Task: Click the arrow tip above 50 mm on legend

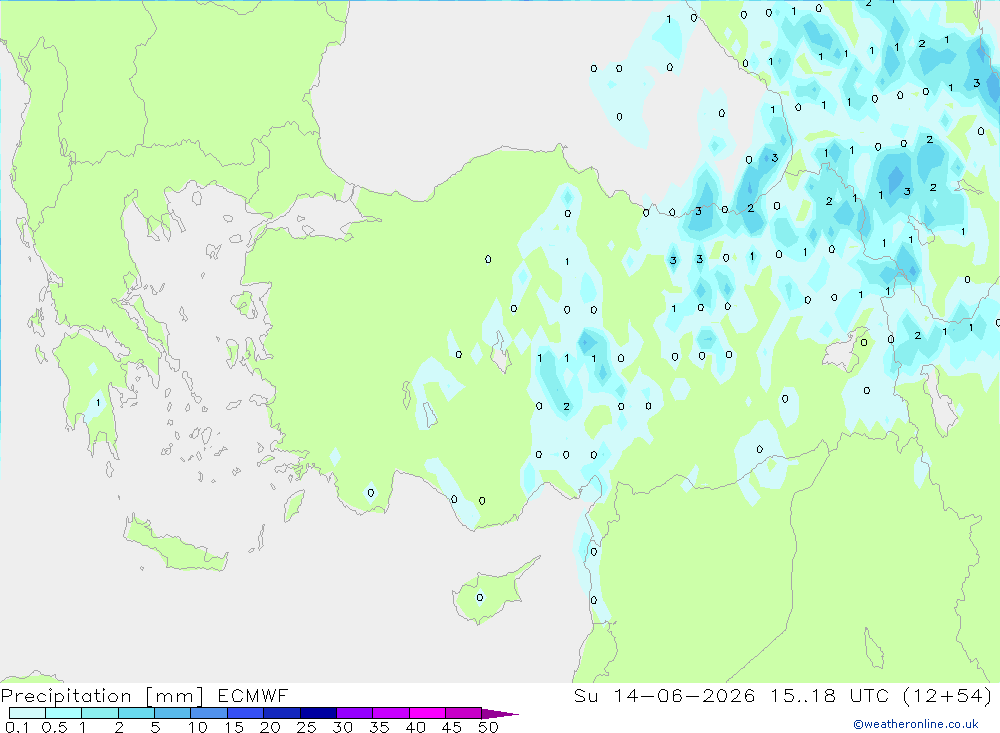Action: pyautogui.click(x=499, y=714)
